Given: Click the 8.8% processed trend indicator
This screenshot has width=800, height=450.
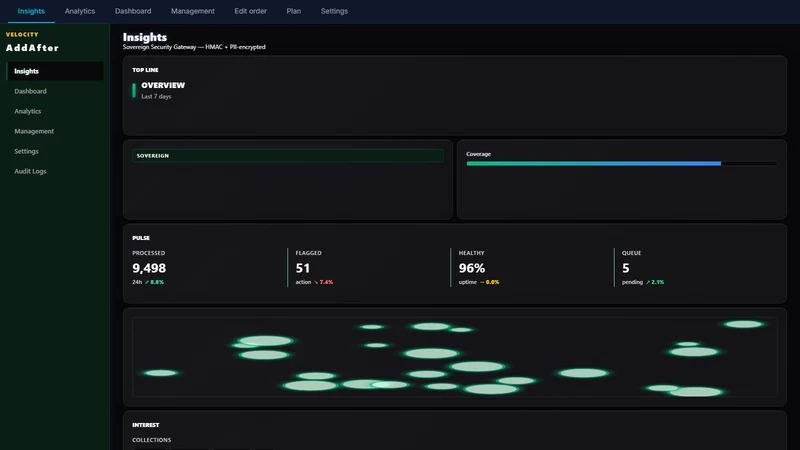Looking at the screenshot, I should pos(155,282).
